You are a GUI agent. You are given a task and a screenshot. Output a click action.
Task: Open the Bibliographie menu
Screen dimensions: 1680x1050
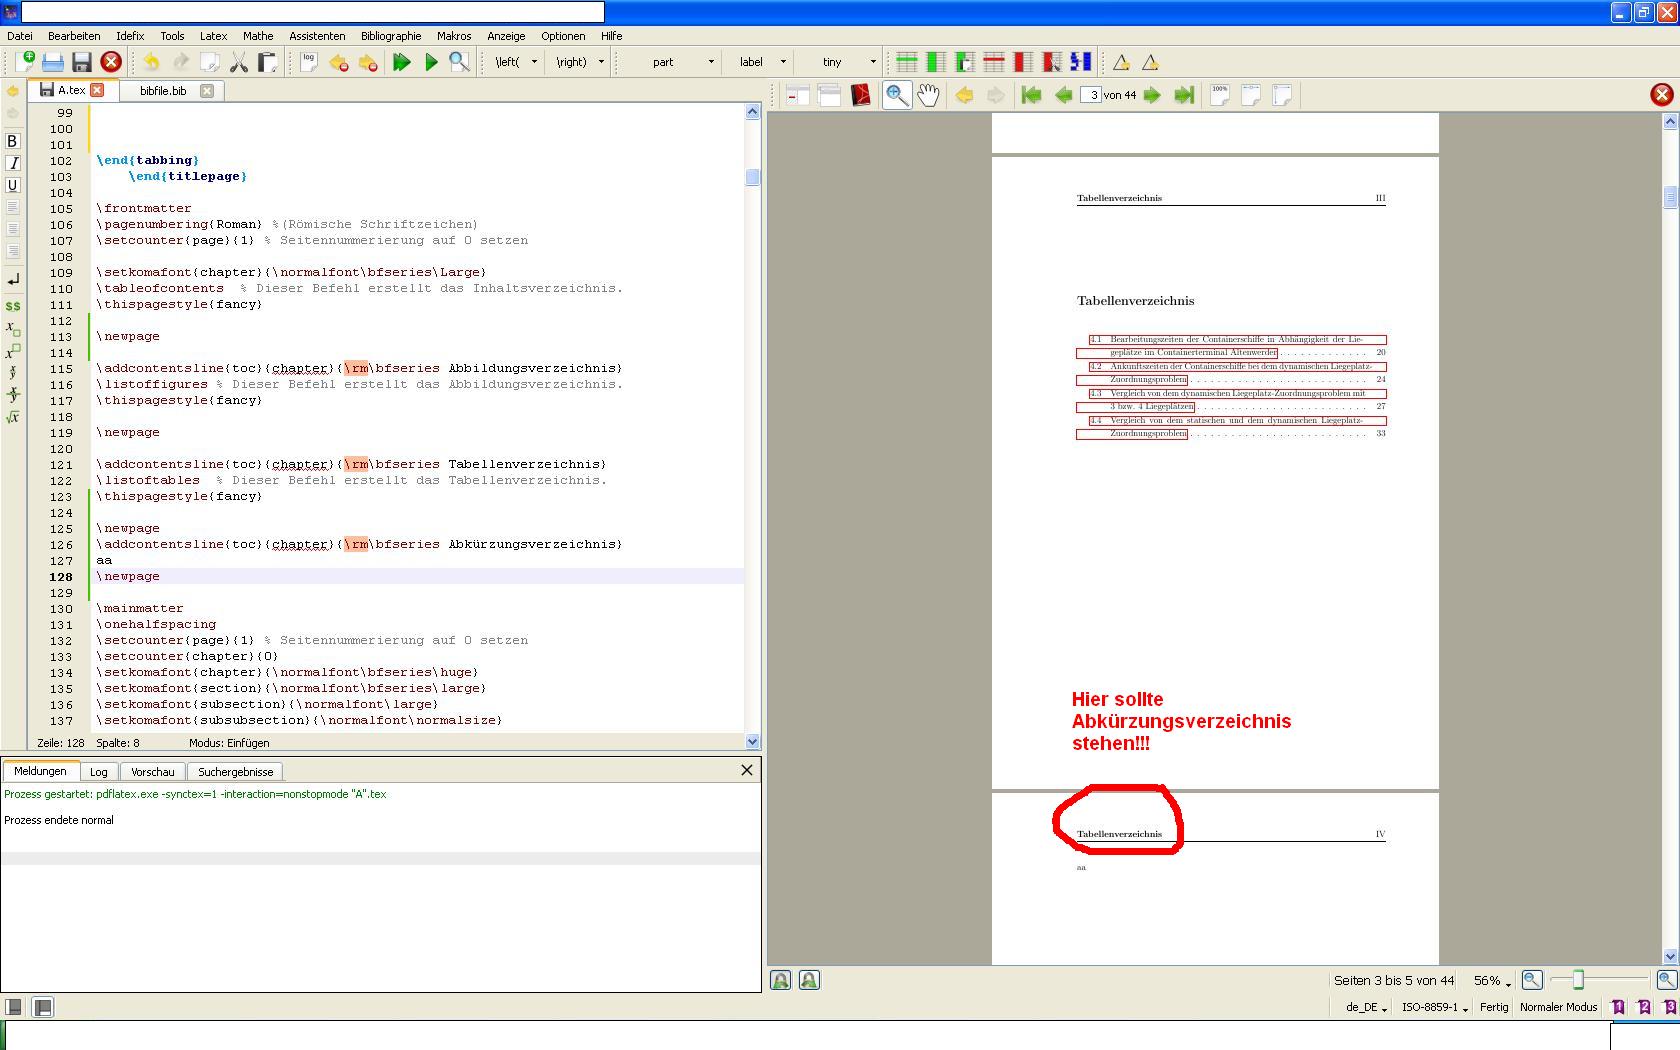coord(391,36)
